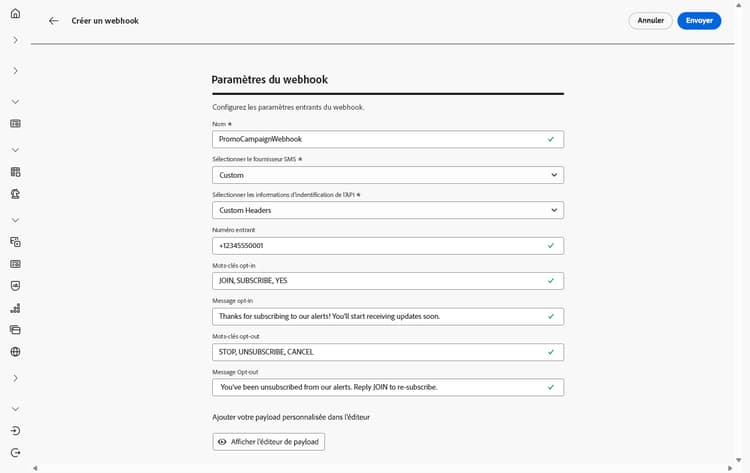Open the globe icon in sidebar
The image size is (750, 473).
tap(15, 352)
